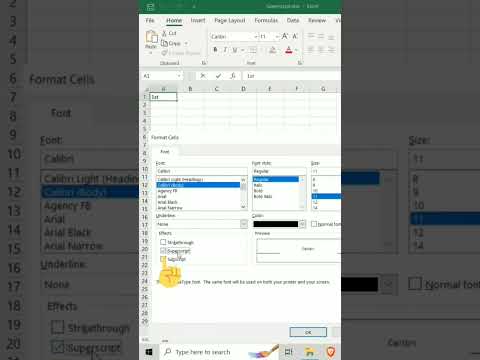Expand the ribbon font size dropdown
Screen dimensions: 480x360
[x=277, y=36]
